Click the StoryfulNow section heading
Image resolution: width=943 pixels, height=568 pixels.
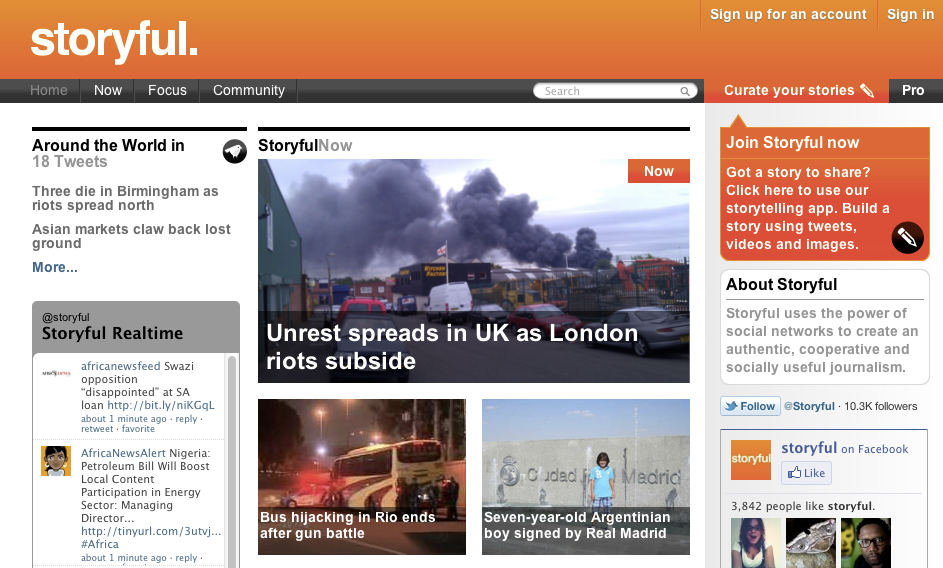tap(305, 146)
